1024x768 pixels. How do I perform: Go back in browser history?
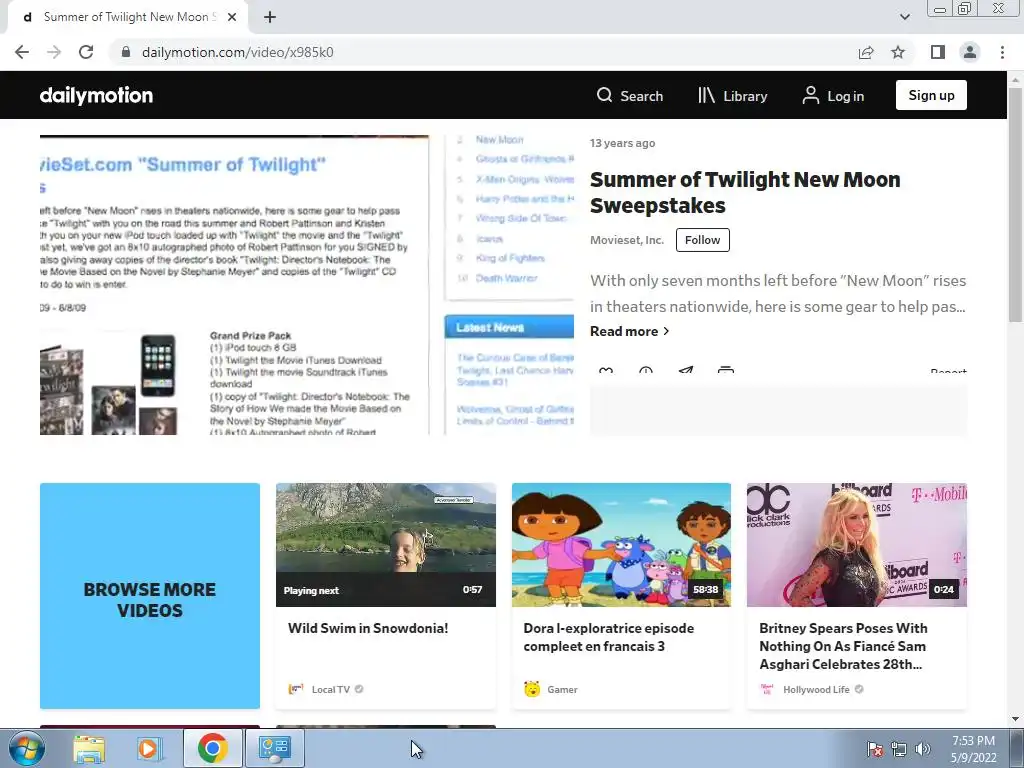click(x=22, y=52)
